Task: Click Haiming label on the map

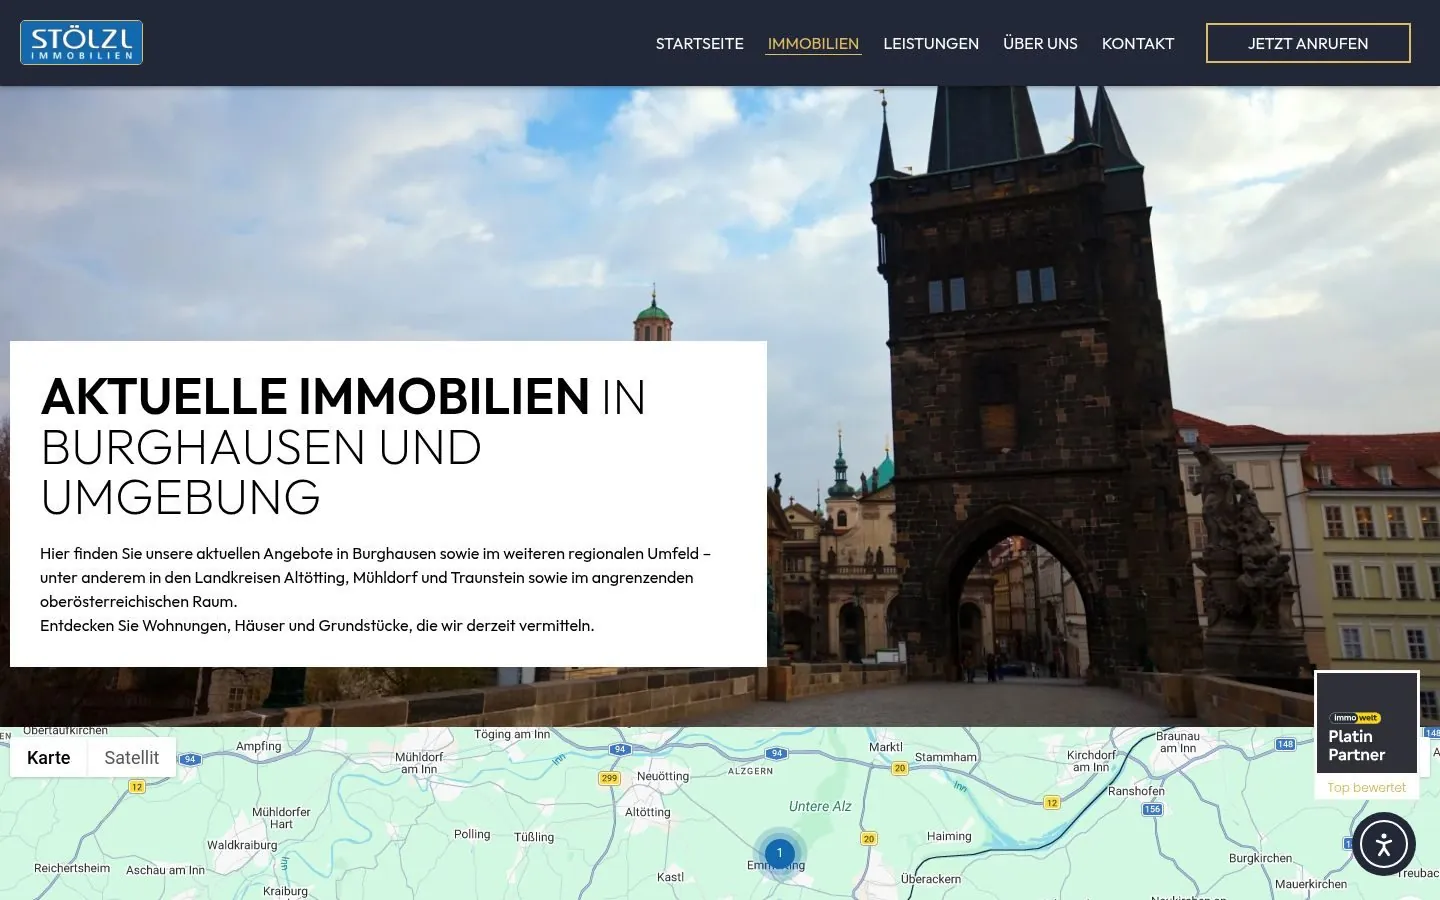Action: coord(949,836)
